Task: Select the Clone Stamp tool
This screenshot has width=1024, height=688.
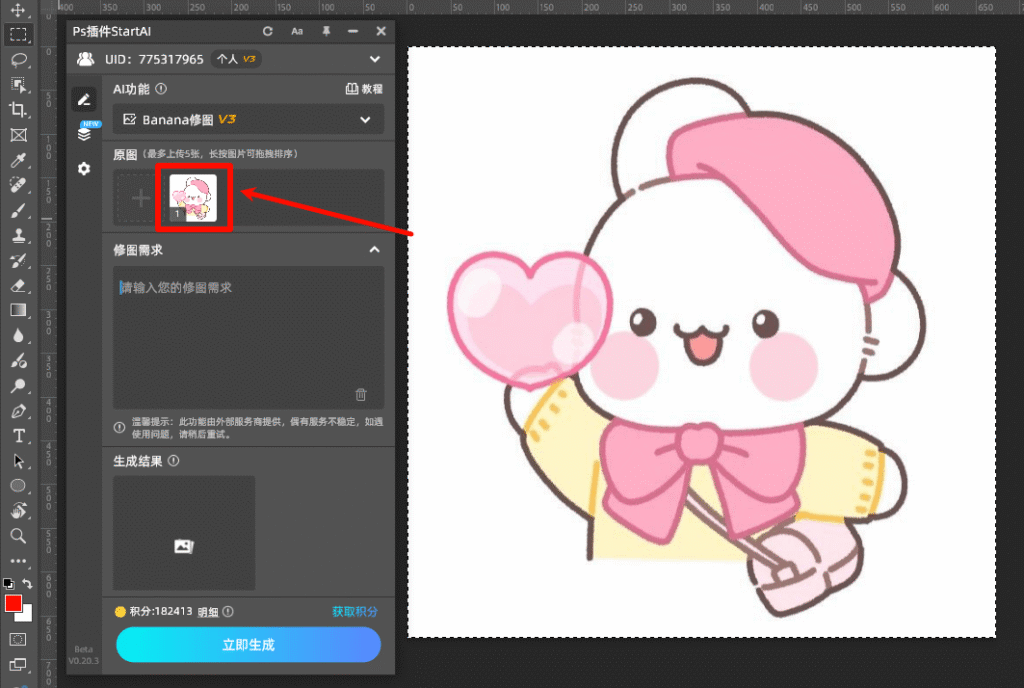Action: pos(18,236)
